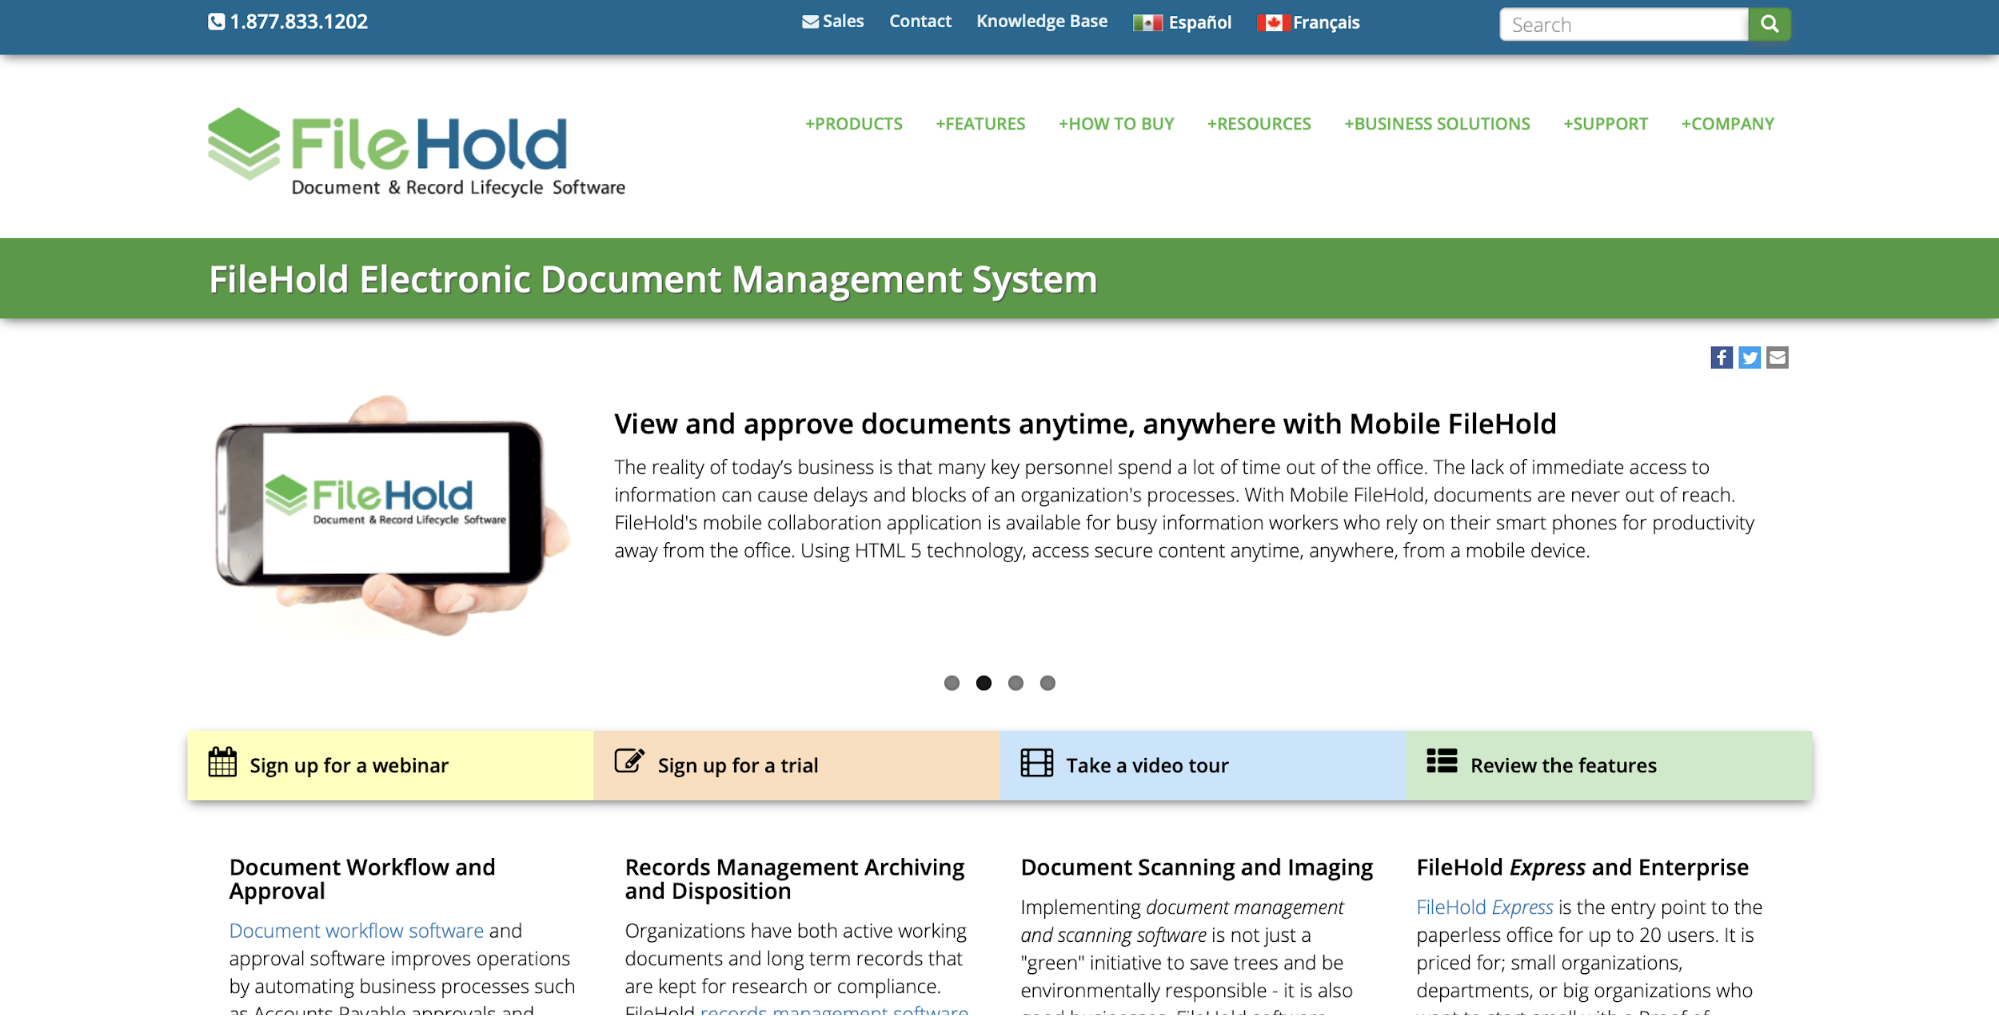
Task: Click Sign up for a trial
Action: pyautogui.click(x=796, y=765)
